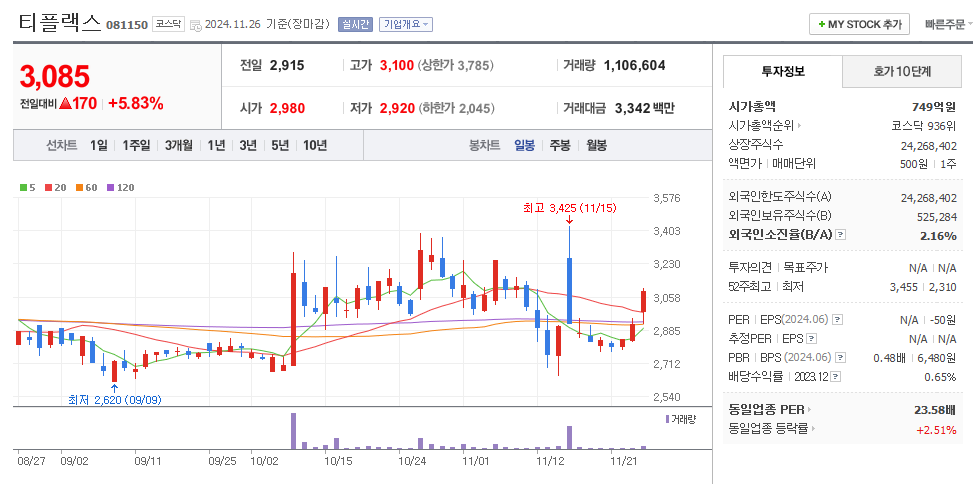Image resolution: width=980 pixels, height=484 pixels.
Task: Click the 시가총액 value 749억원
Action: point(934,107)
